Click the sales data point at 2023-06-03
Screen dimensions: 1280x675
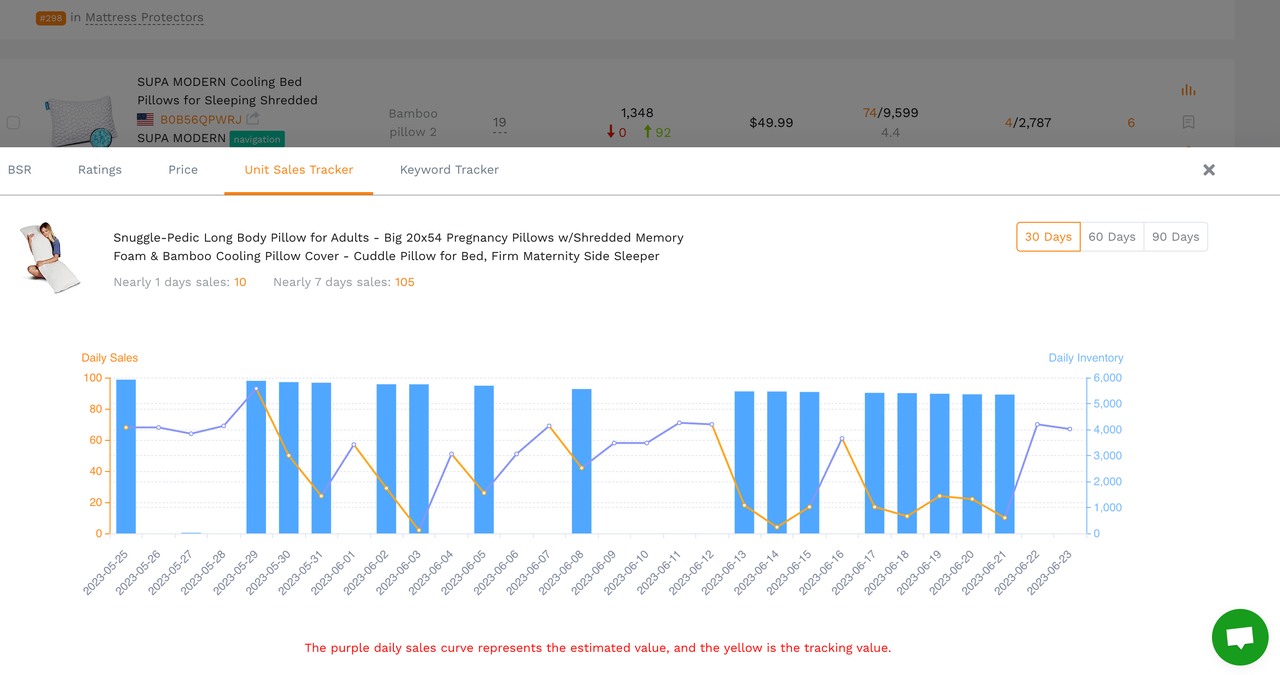[x=419, y=530]
